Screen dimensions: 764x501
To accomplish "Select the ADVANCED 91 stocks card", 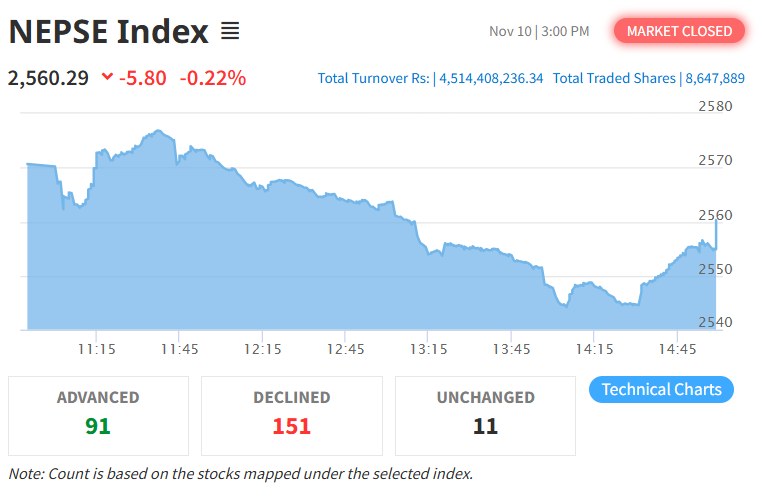I will 98,415.
